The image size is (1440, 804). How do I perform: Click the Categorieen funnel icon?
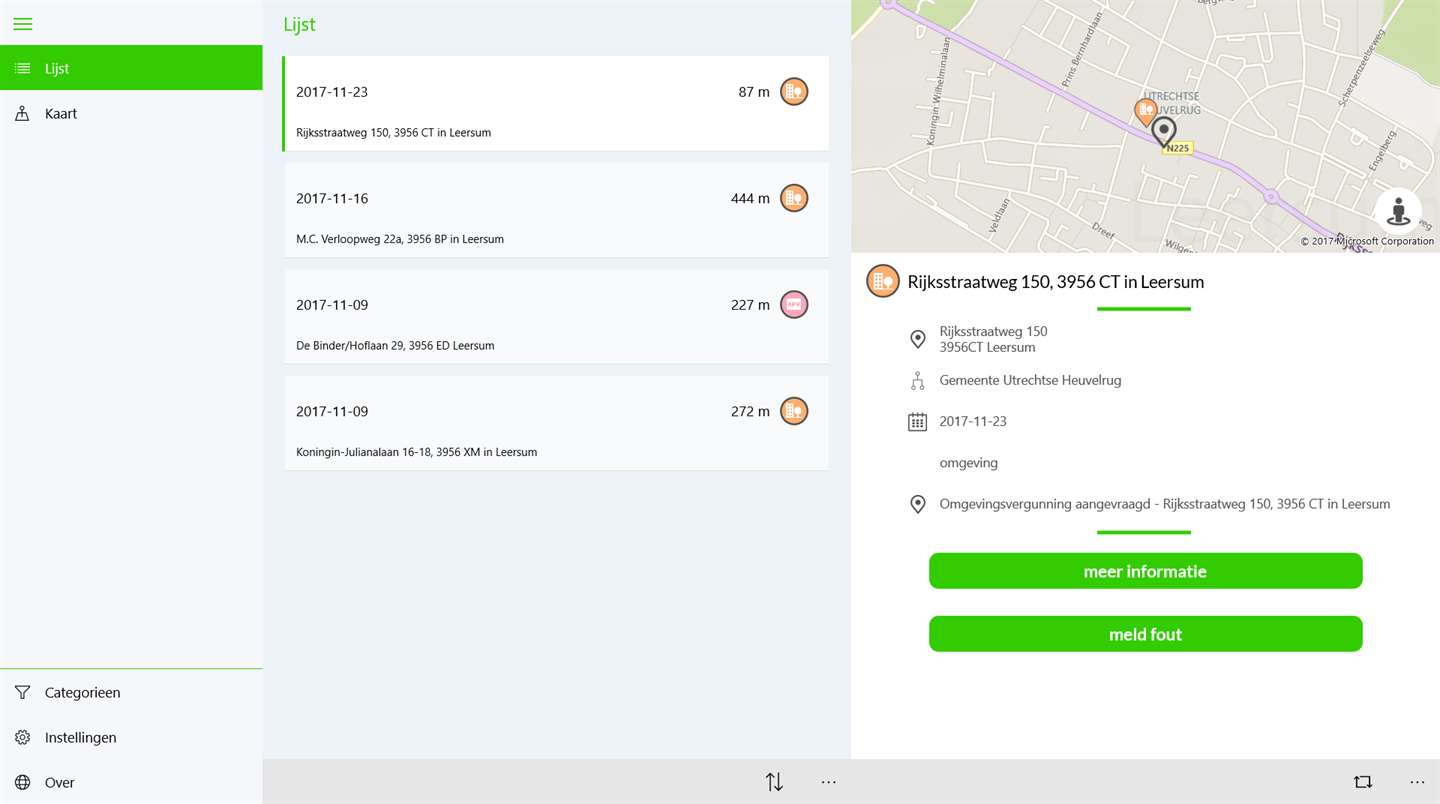click(22, 692)
